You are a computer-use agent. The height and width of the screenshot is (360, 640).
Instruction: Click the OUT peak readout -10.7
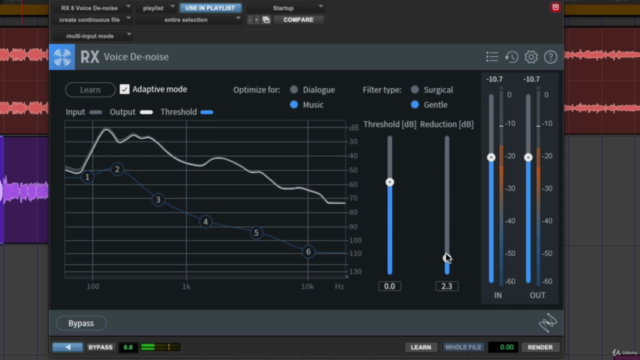[x=531, y=79]
